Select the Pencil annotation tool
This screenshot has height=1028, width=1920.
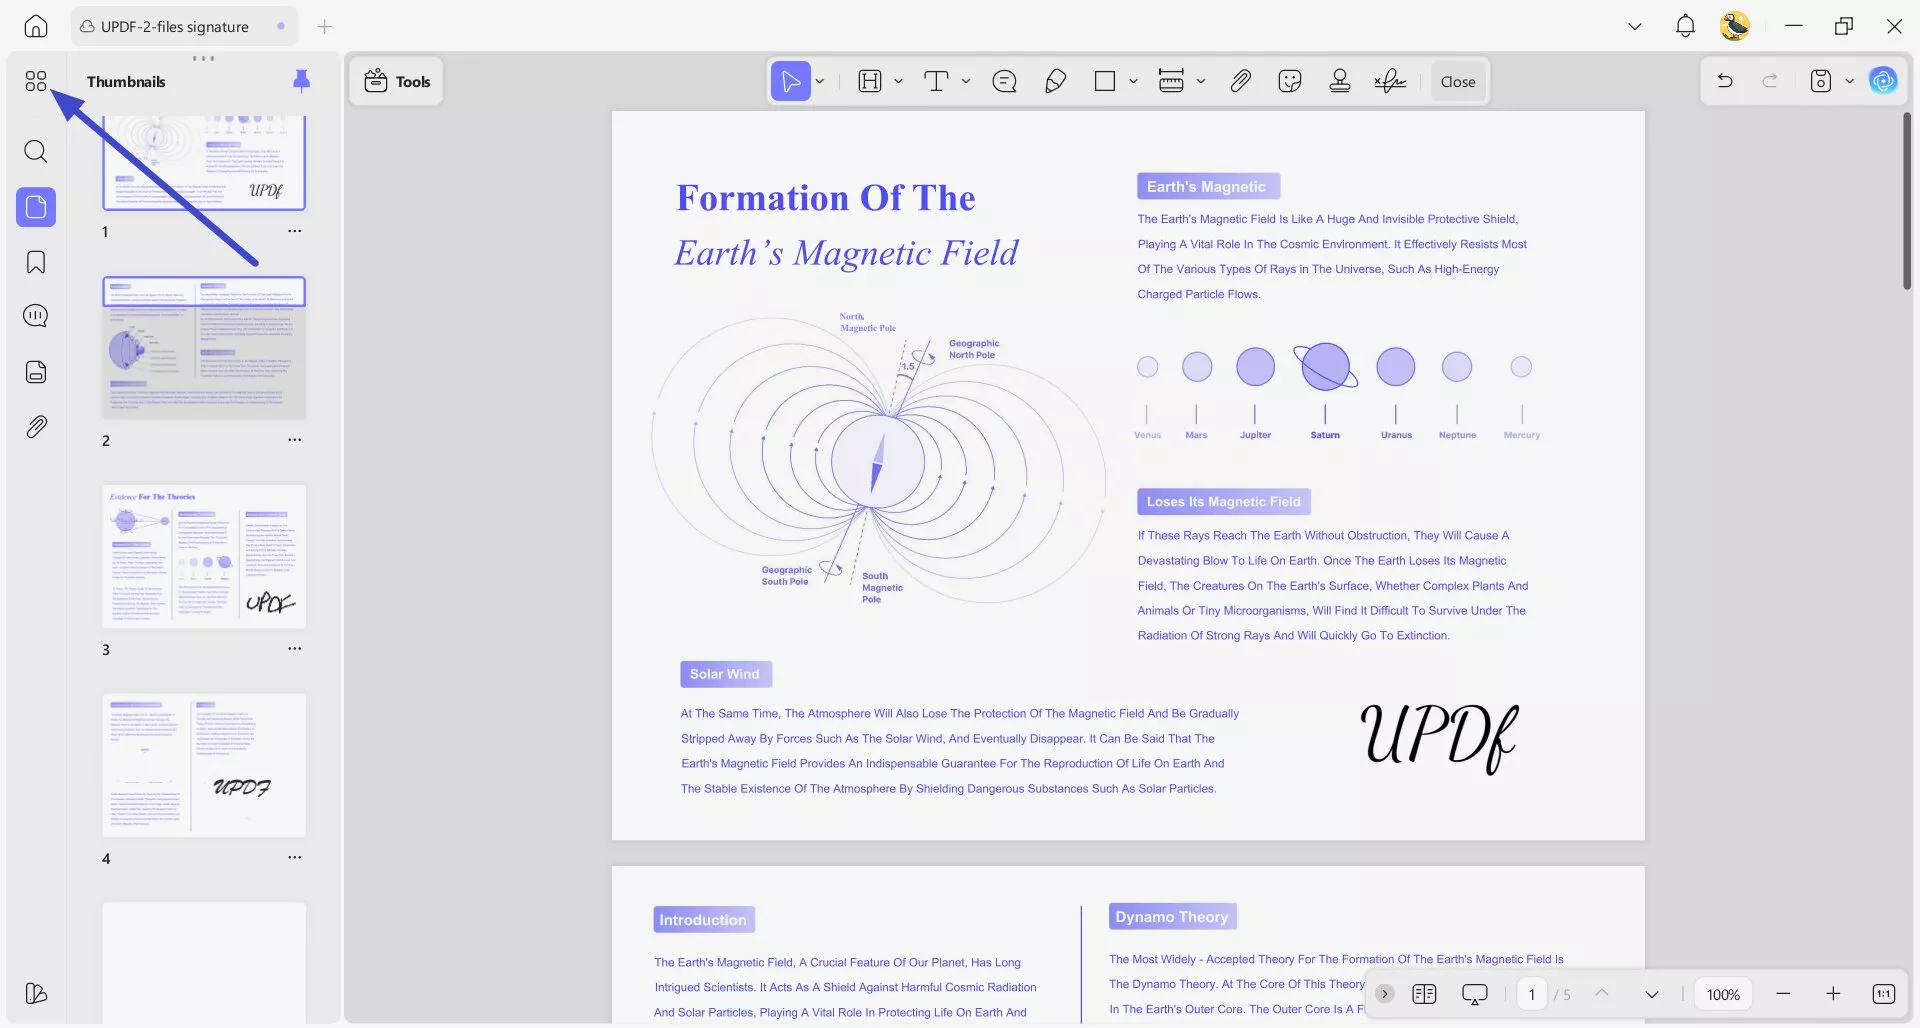(x=1055, y=81)
